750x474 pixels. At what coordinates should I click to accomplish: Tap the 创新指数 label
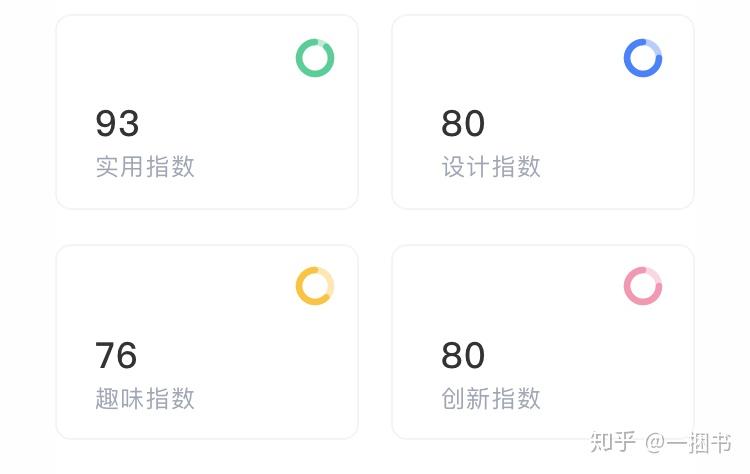coord(491,398)
